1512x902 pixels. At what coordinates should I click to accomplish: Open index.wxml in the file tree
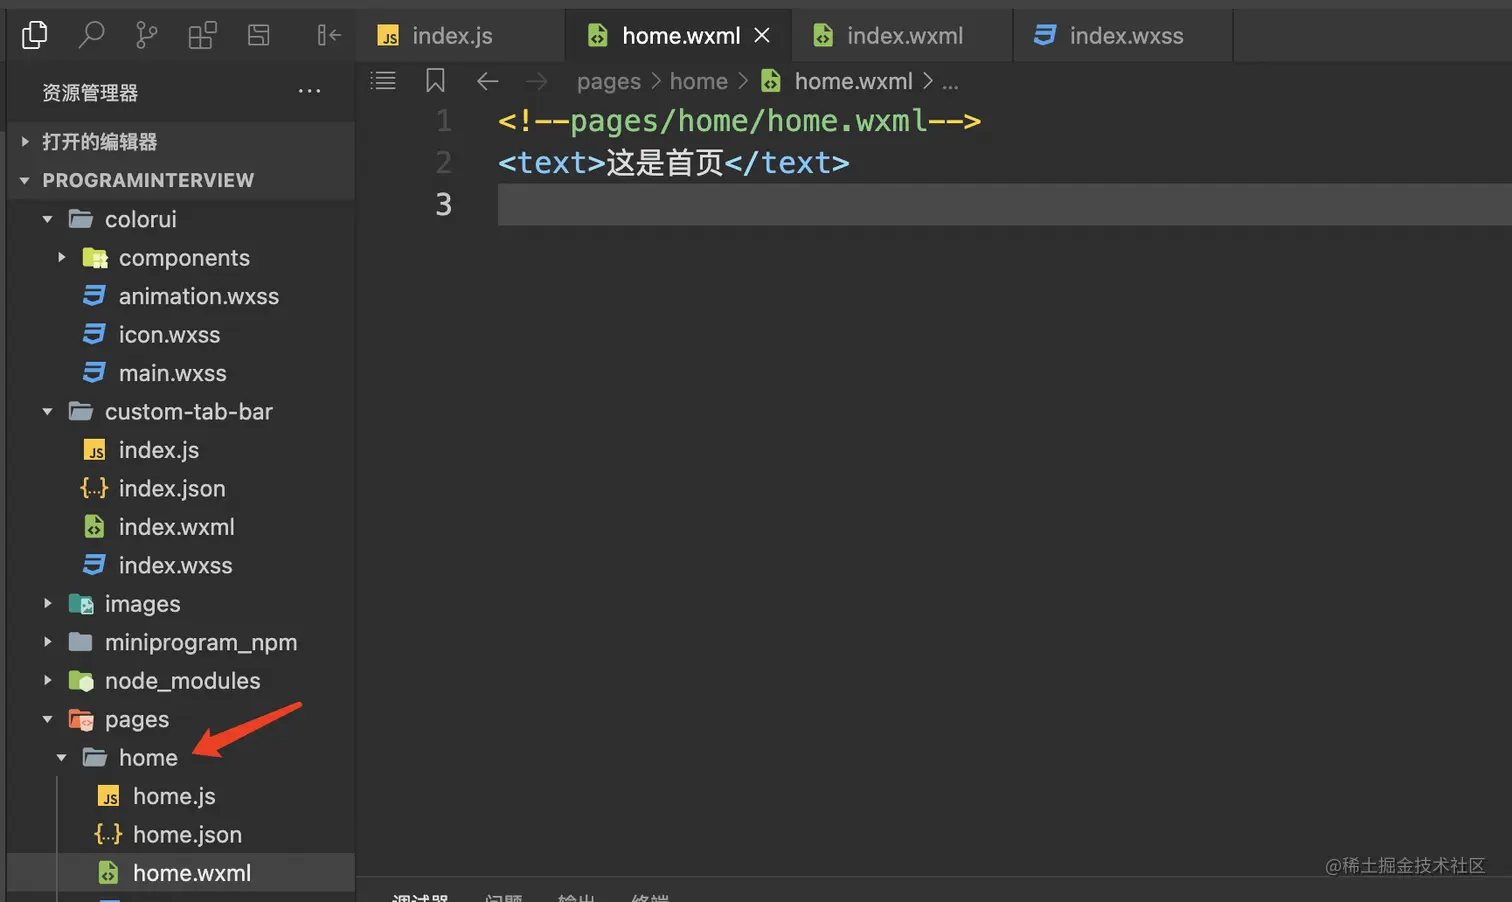(180, 527)
